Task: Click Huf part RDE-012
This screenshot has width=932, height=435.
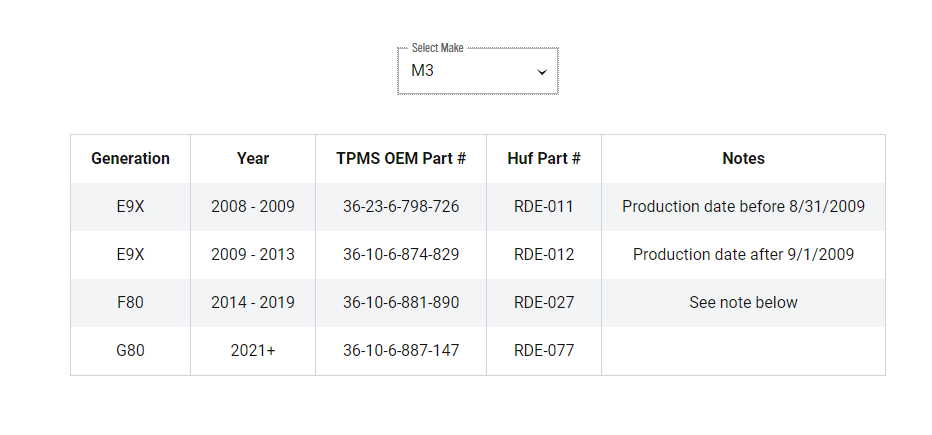Action: pyautogui.click(x=544, y=254)
